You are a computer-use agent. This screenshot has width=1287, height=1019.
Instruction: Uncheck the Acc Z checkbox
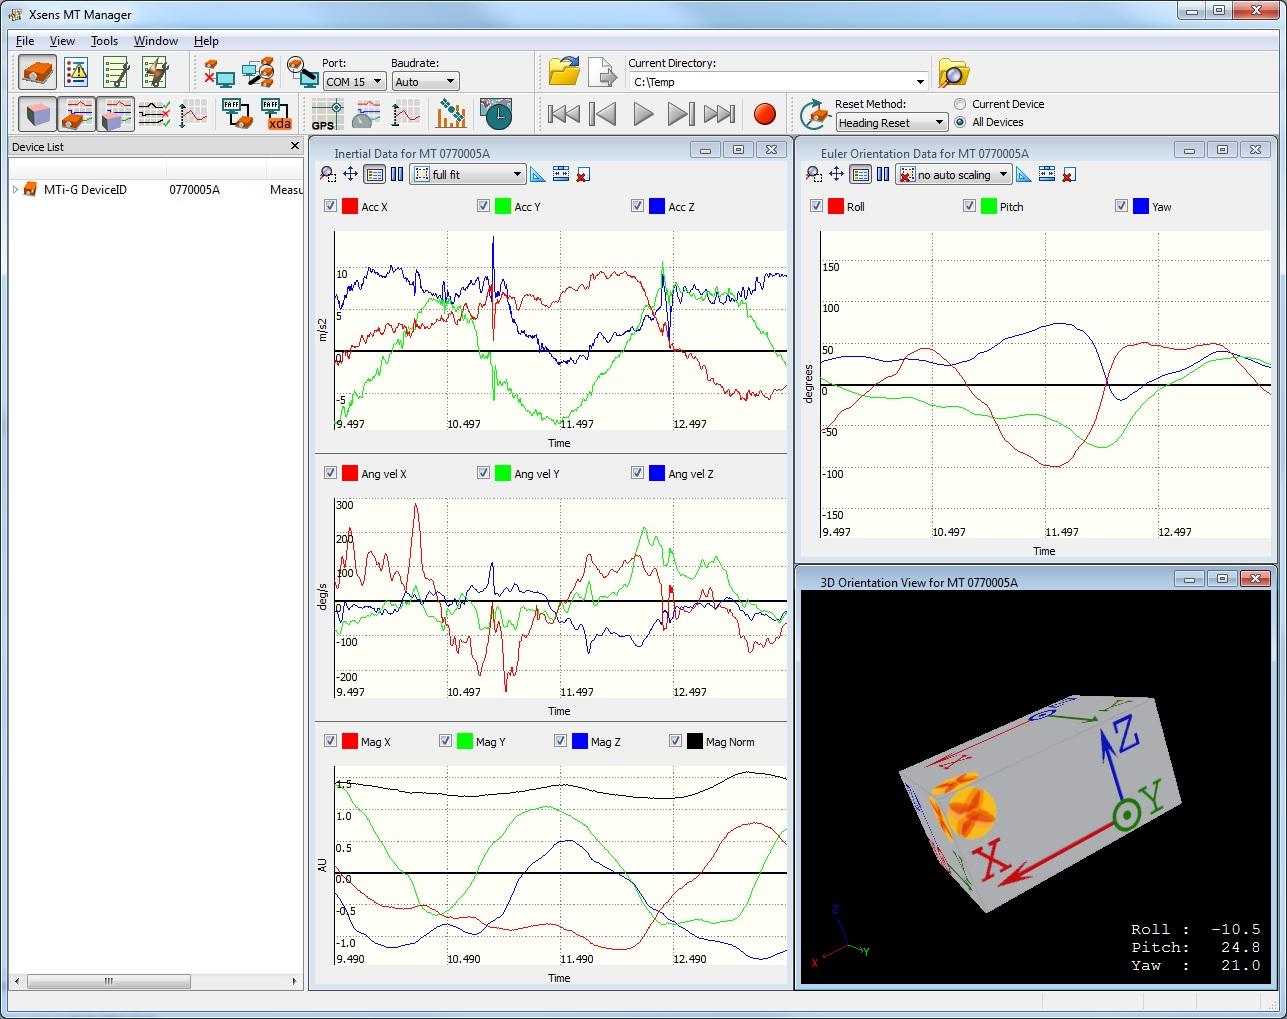[637, 206]
